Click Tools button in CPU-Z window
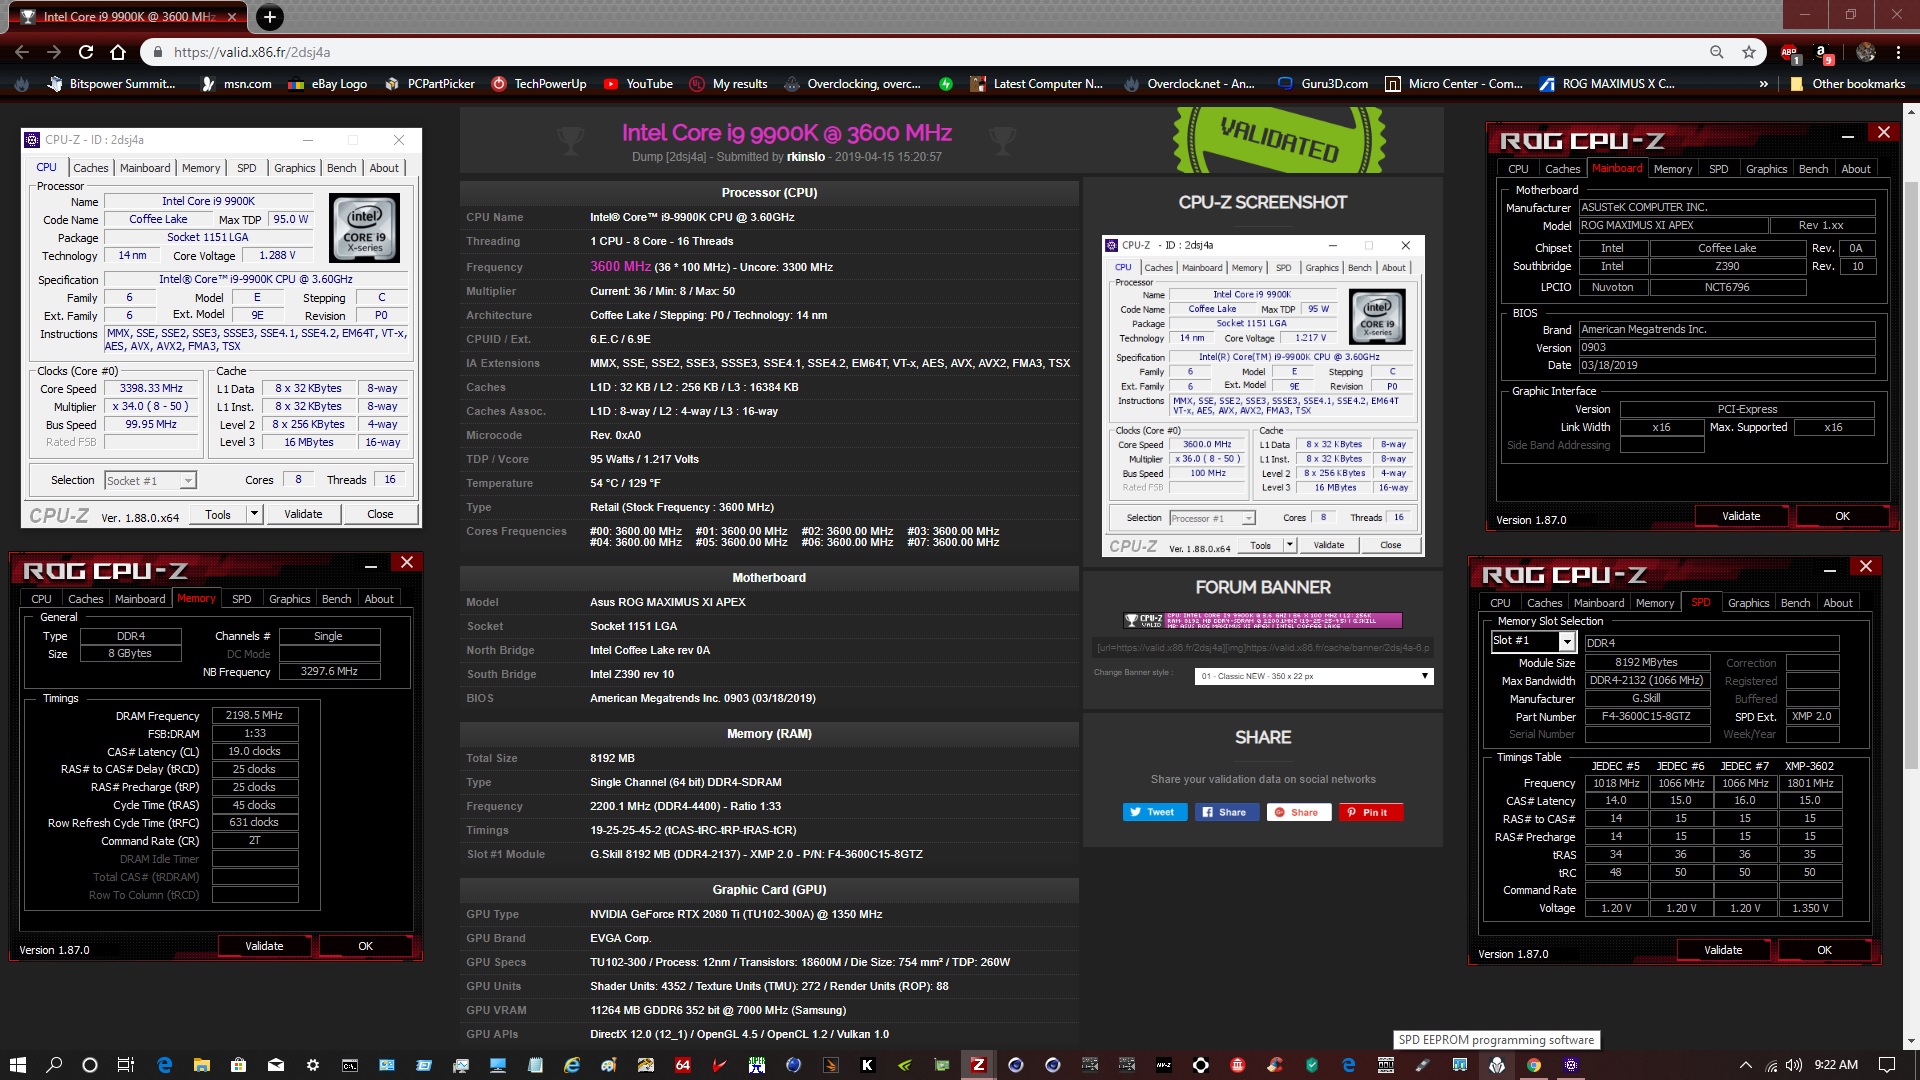 coord(218,514)
